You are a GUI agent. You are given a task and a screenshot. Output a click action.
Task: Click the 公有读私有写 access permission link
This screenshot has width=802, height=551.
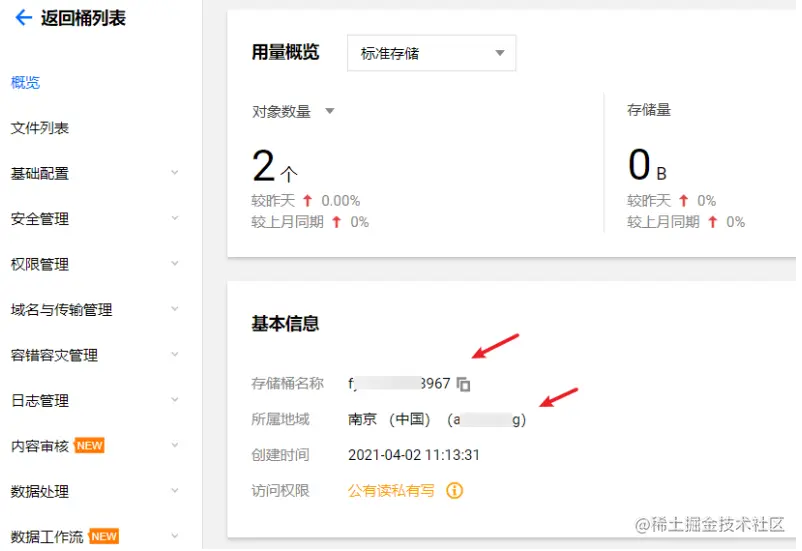pyautogui.click(x=391, y=491)
